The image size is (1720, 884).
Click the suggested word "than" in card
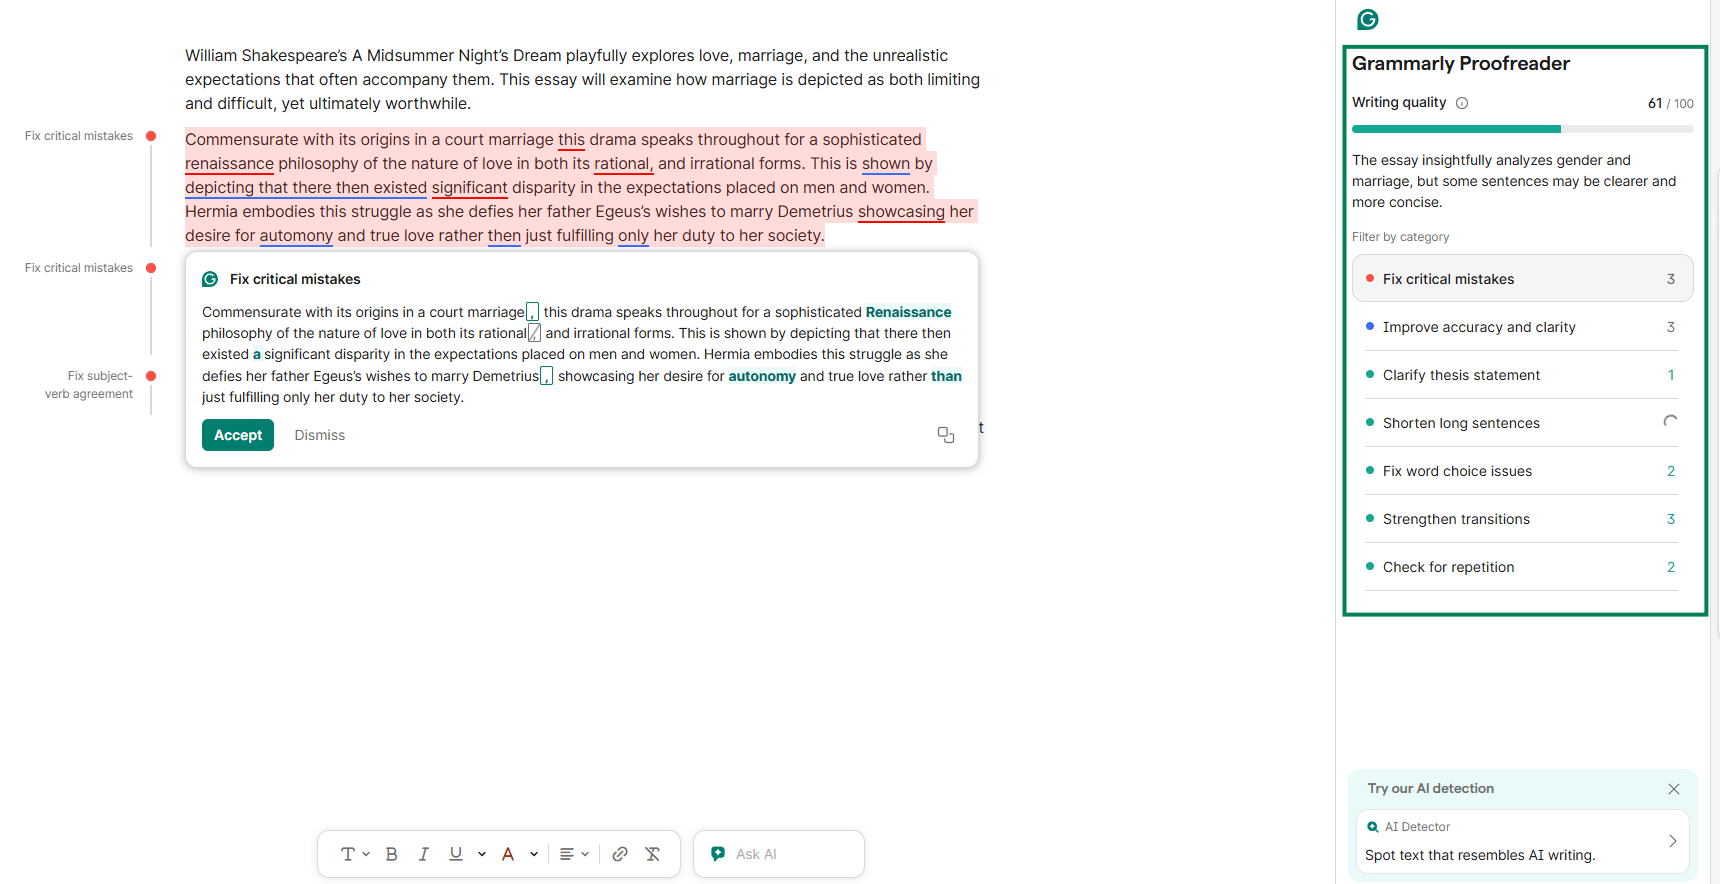pos(946,376)
